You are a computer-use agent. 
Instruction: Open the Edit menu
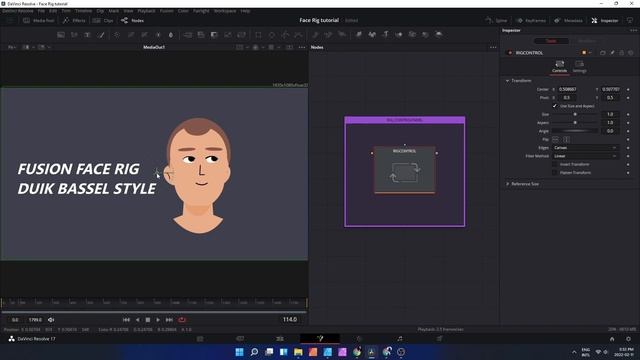(x=53, y=11)
